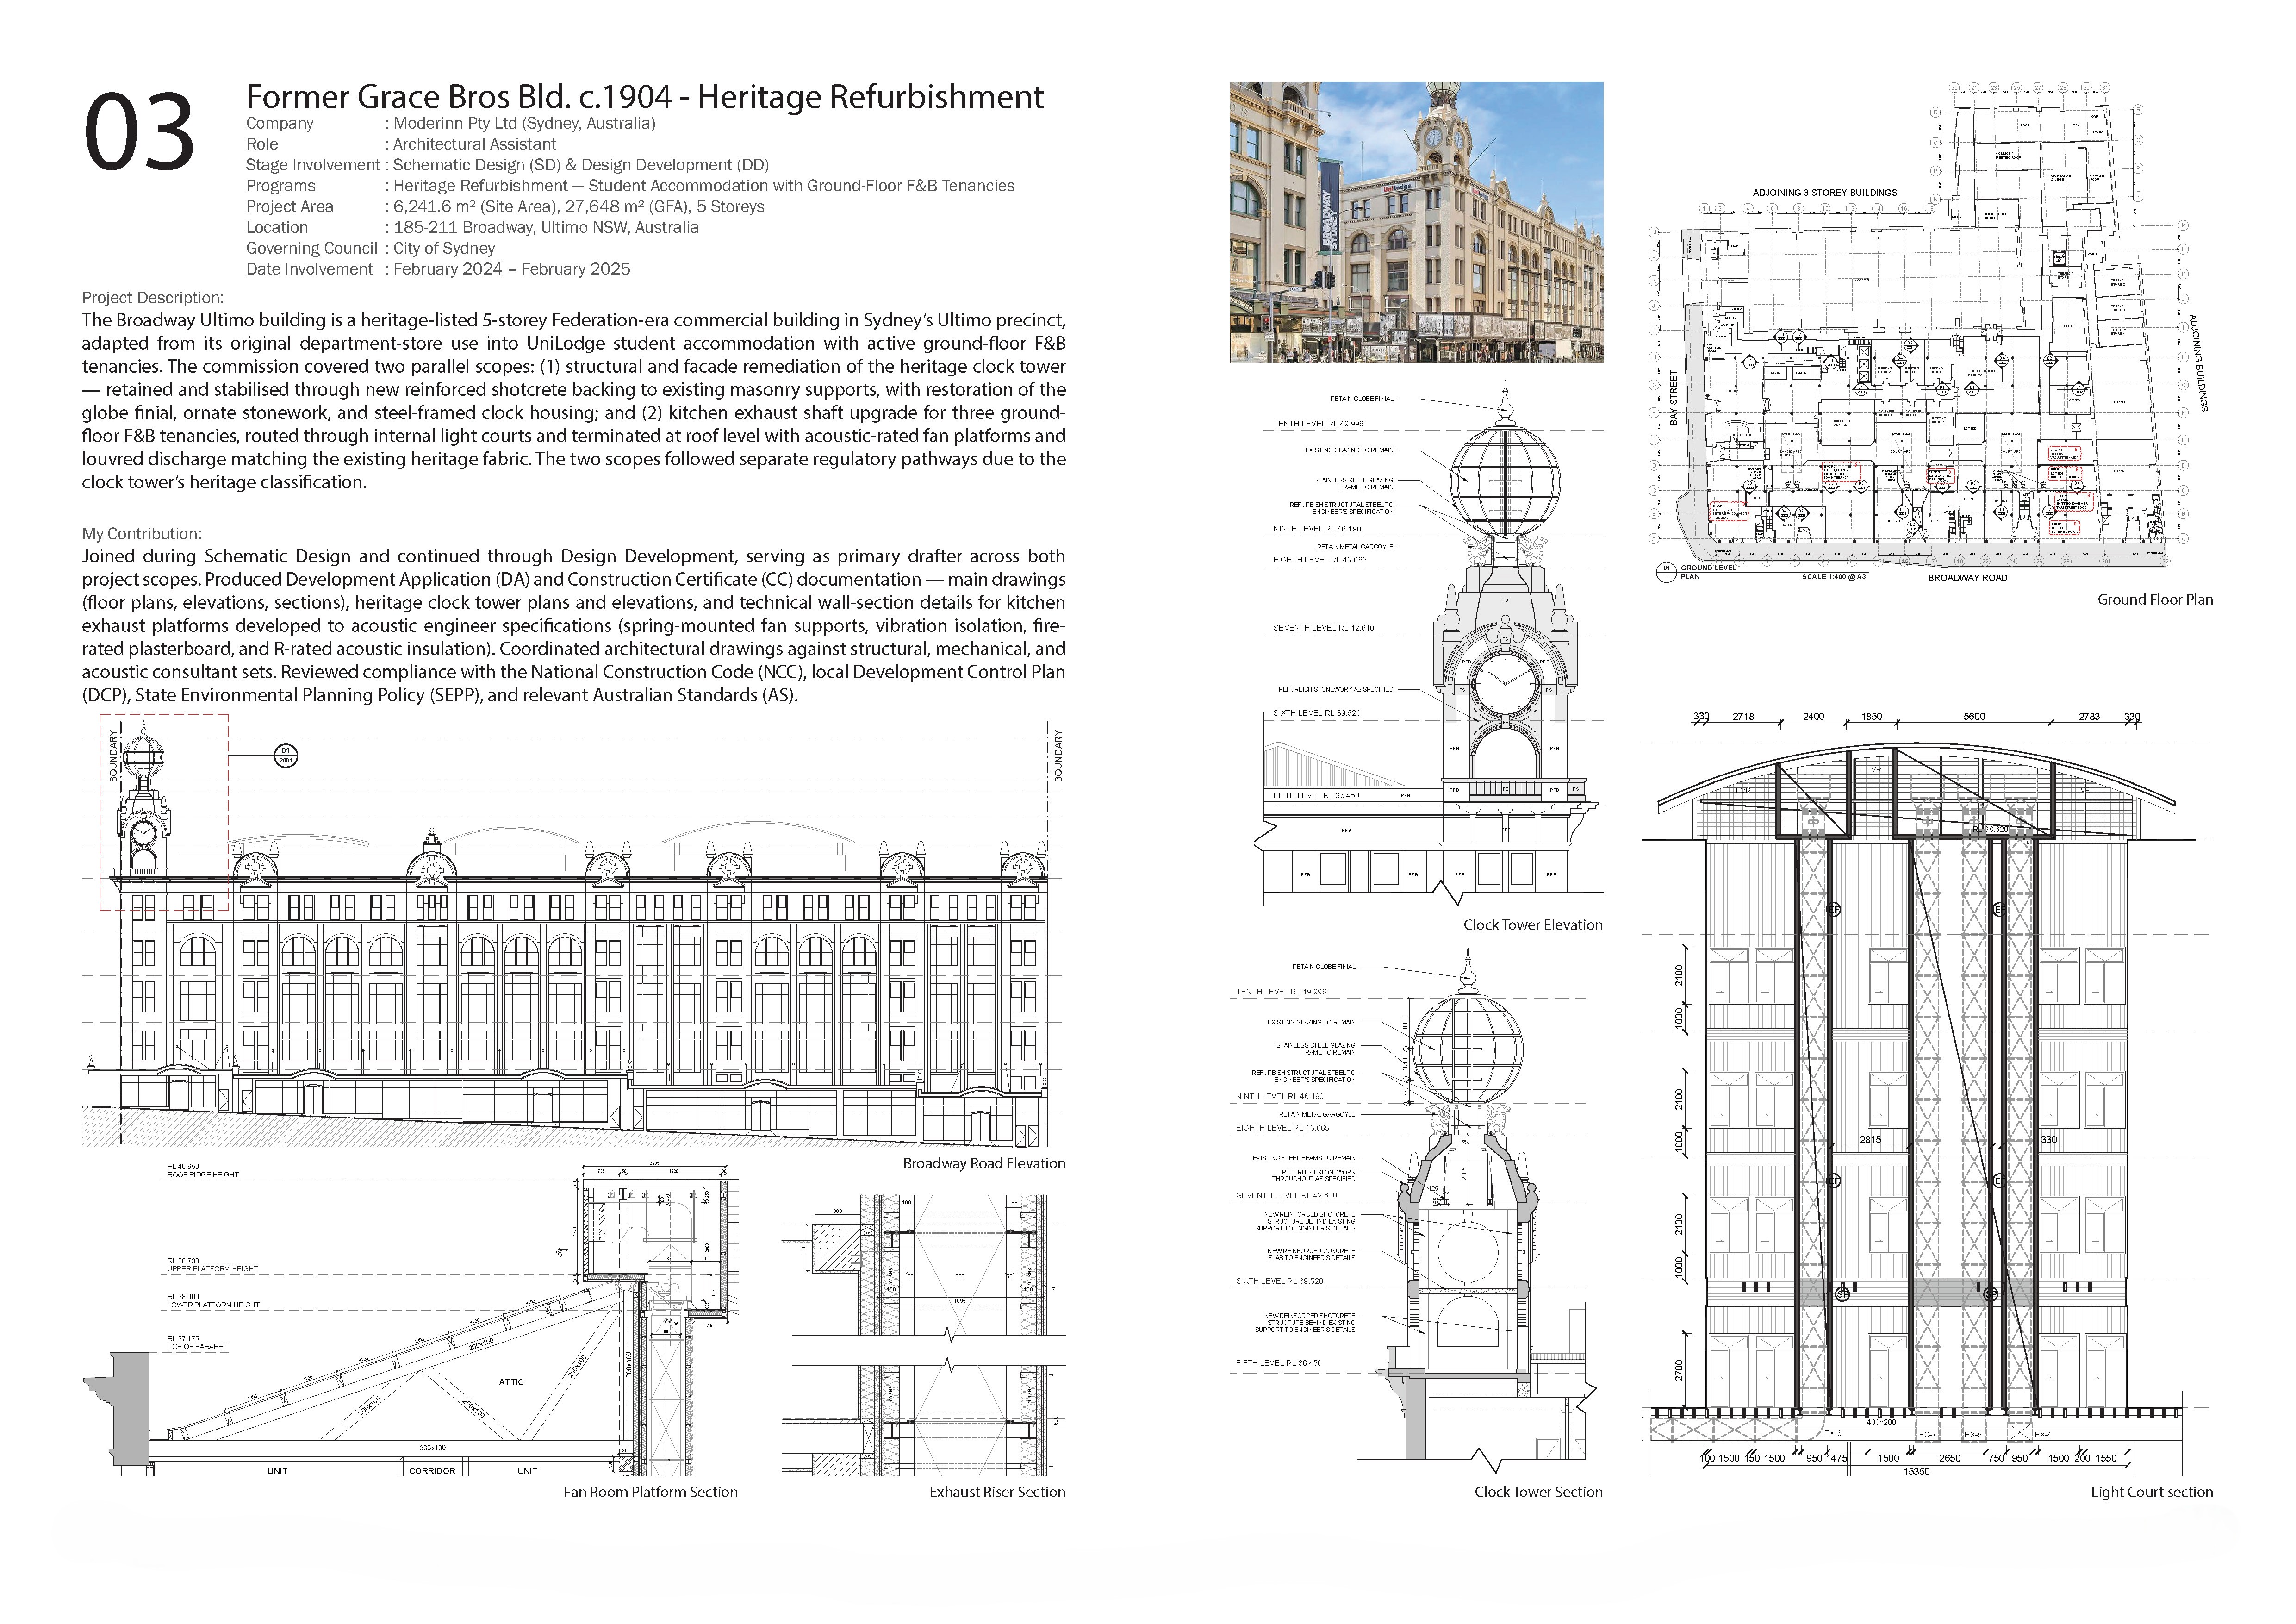The image size is (2296, 1624).
Task: Click the 'Project Description:' subheading
Action: [153, 298]
